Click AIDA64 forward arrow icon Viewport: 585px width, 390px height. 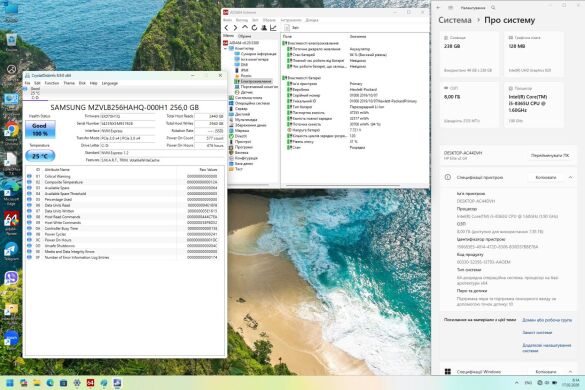[x=235, y=28]
